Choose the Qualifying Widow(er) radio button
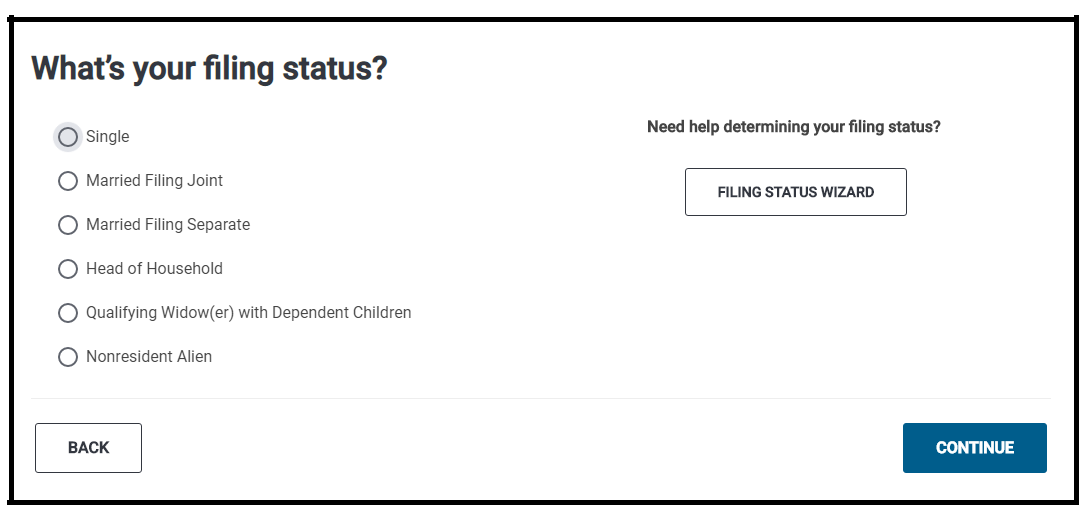The height and width of the screenshot is (505, 1079). 67,313
